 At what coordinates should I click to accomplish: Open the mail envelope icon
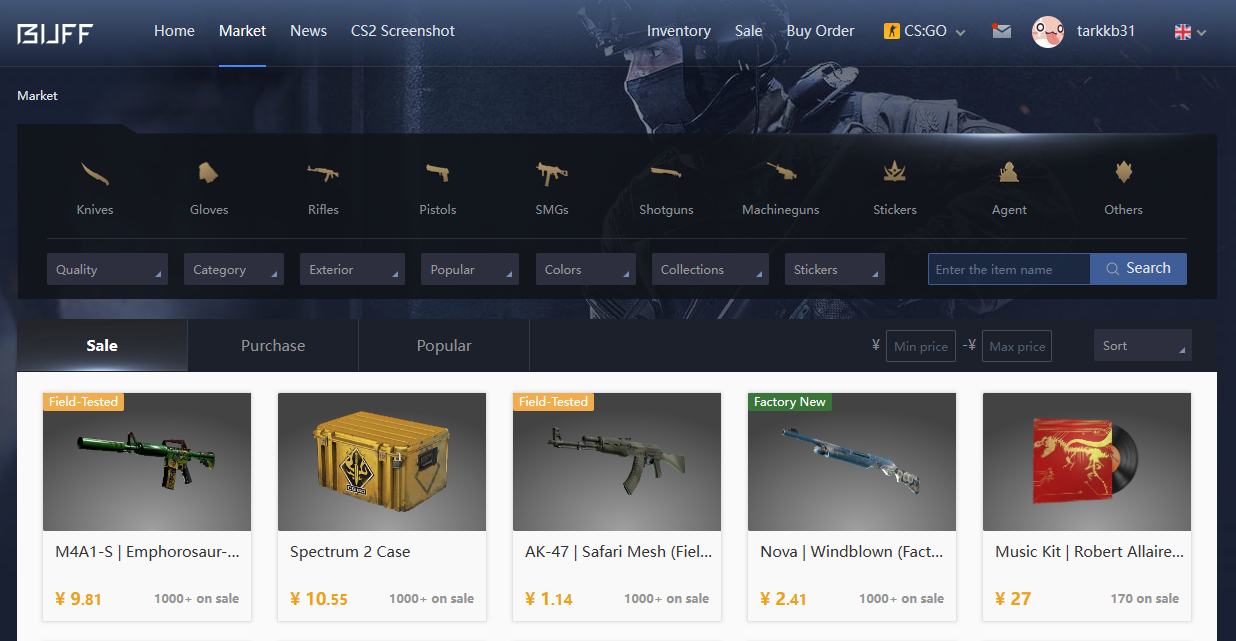tap(1001, 31)
